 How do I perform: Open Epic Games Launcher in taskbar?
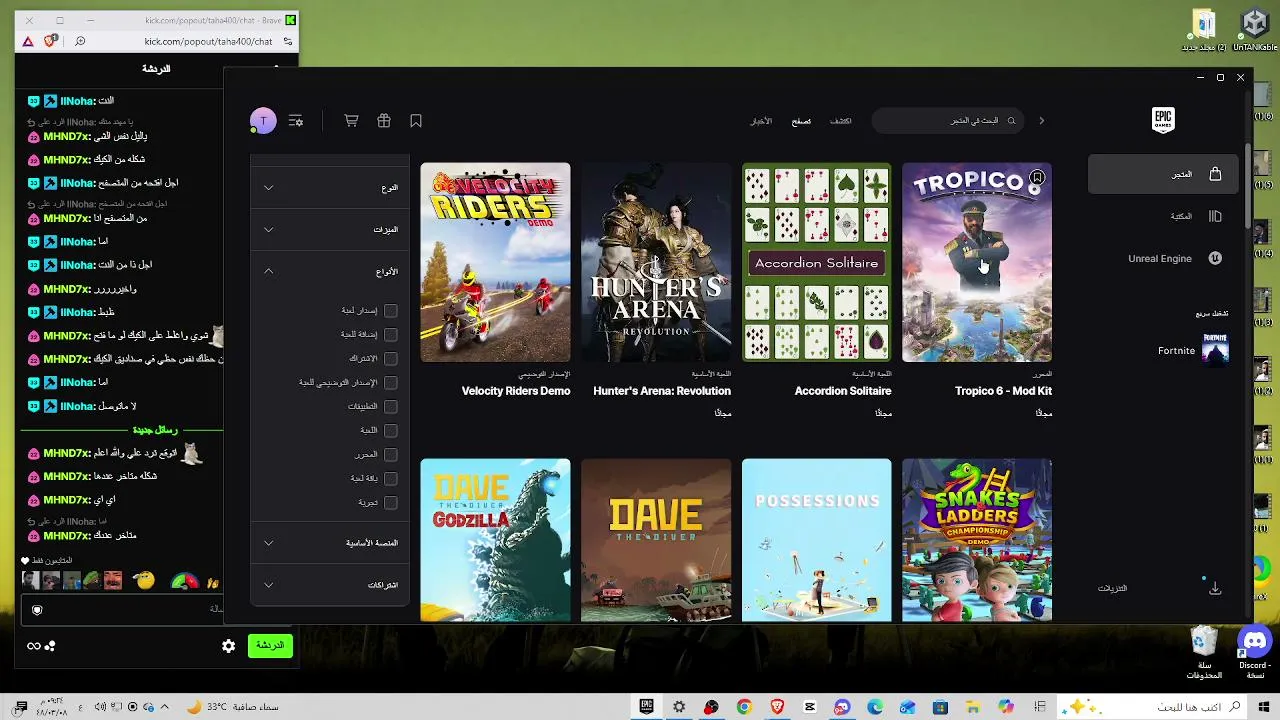click(647, 707)
